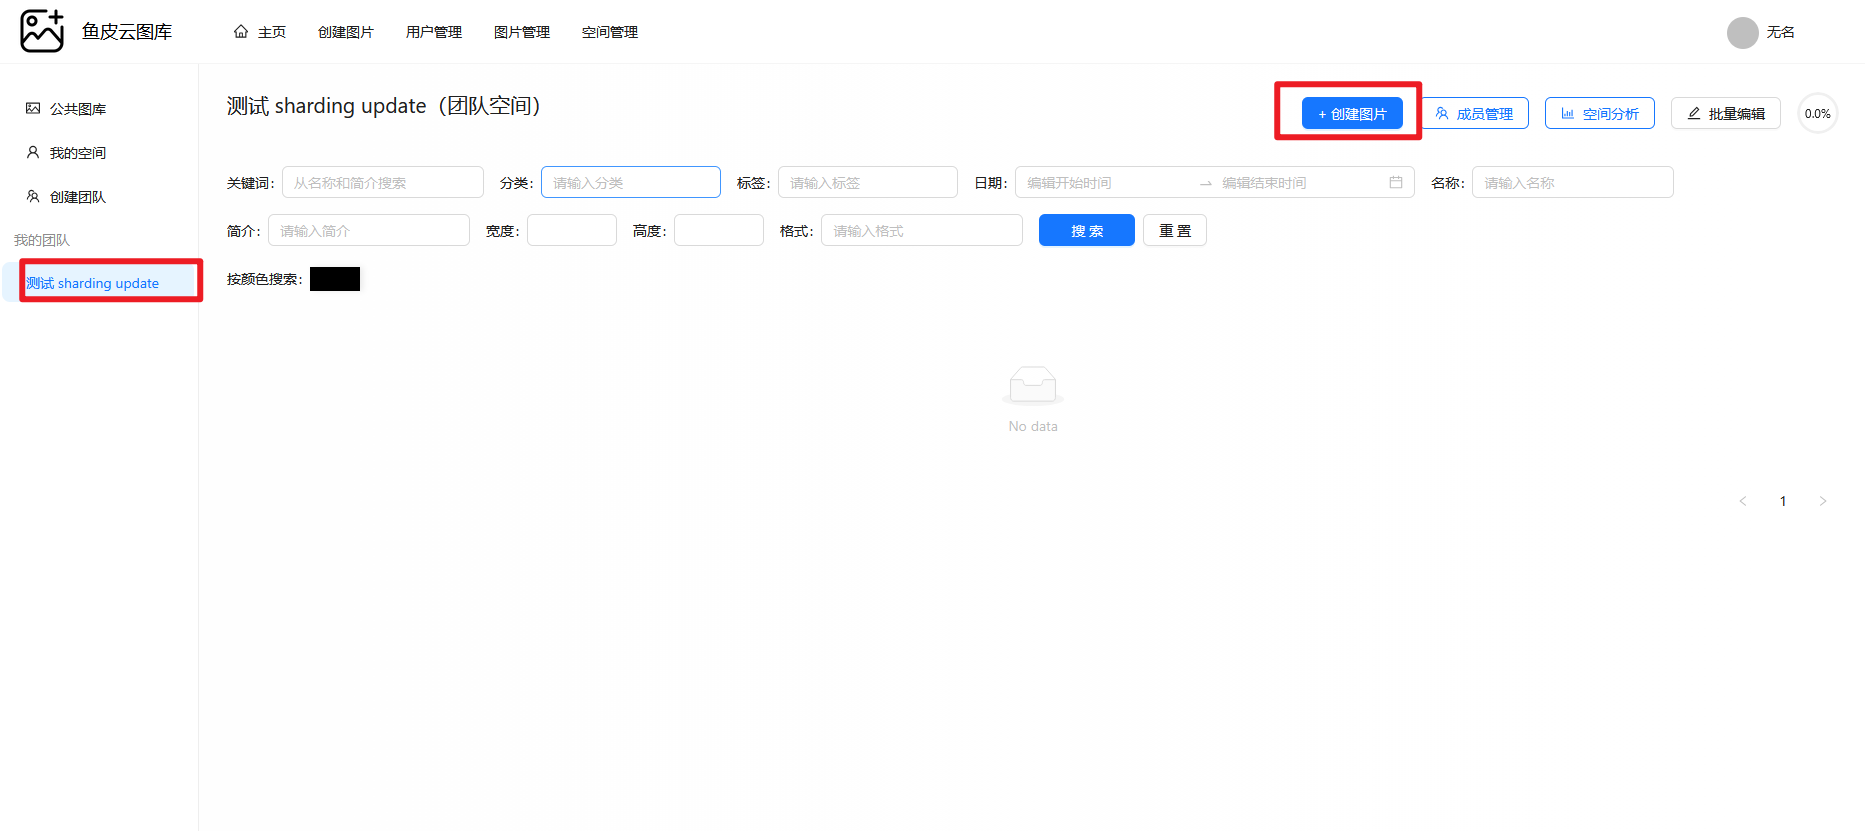Open the 创建图片 top menu item

pyautogui.click(x=346, y=32)
